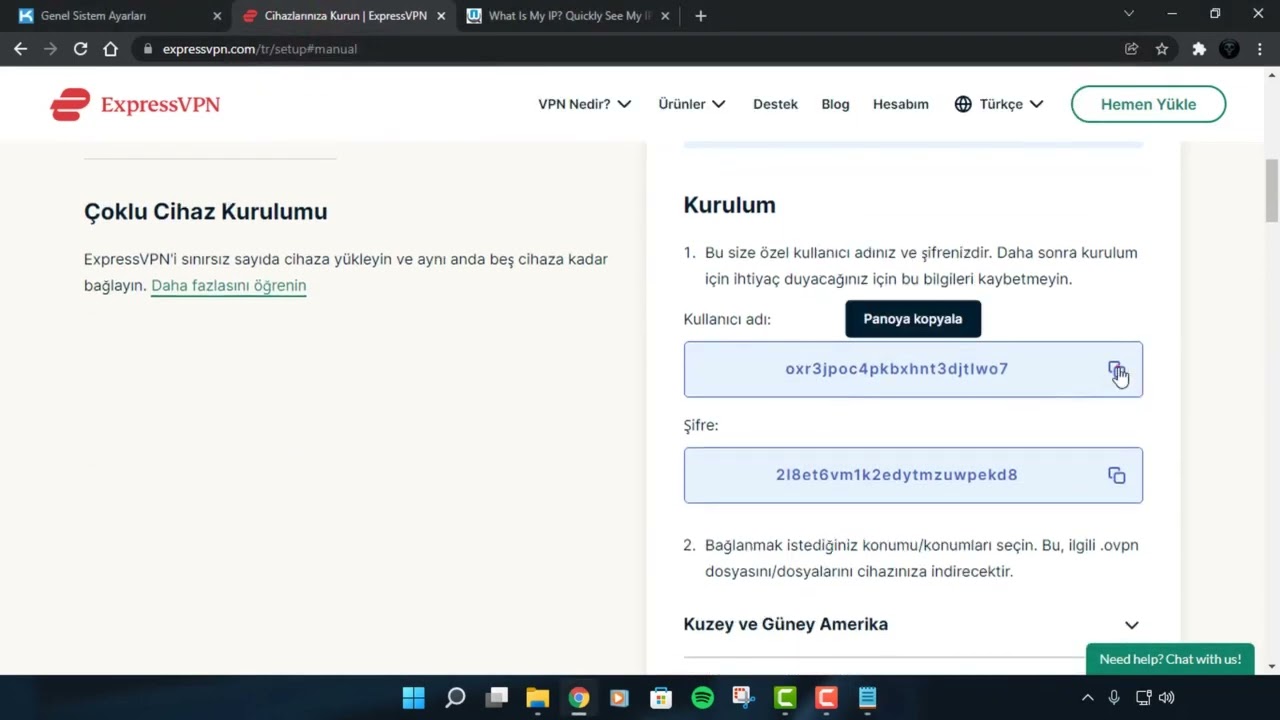This screenshot has width=1280, height=720.
Task: Copy the password (Şifre) with its clipboard icon
Action: coord(1117,475)
